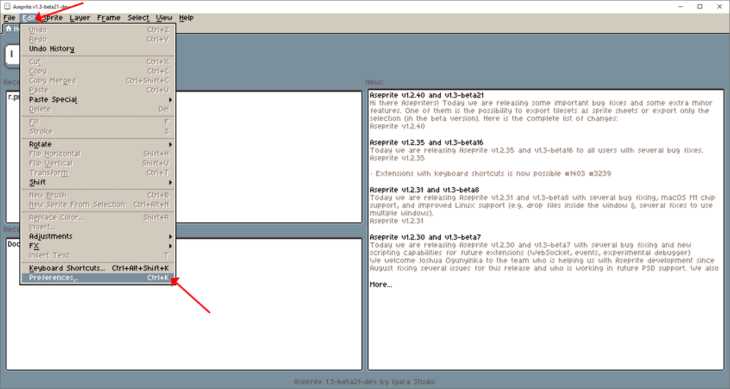Screen dimensions: 730x389
Task: Click the More... link in news
Action: [x=381, y=284]
